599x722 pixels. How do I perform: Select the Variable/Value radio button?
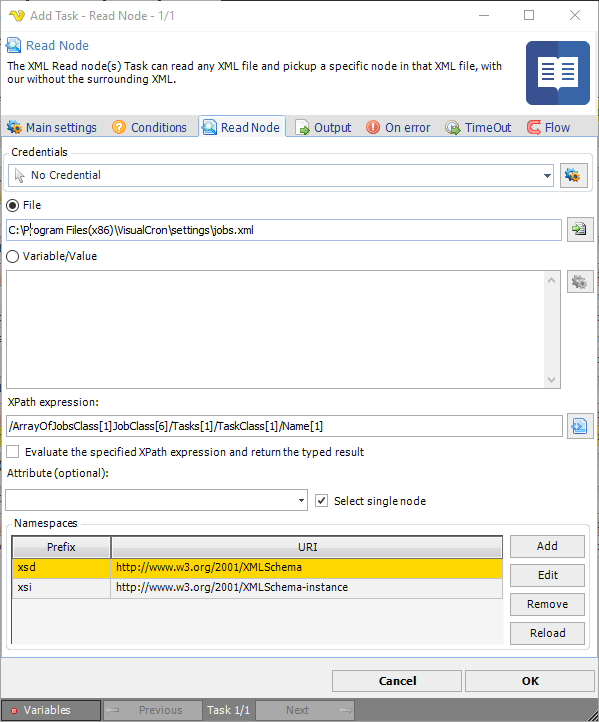tap(13, 256)
